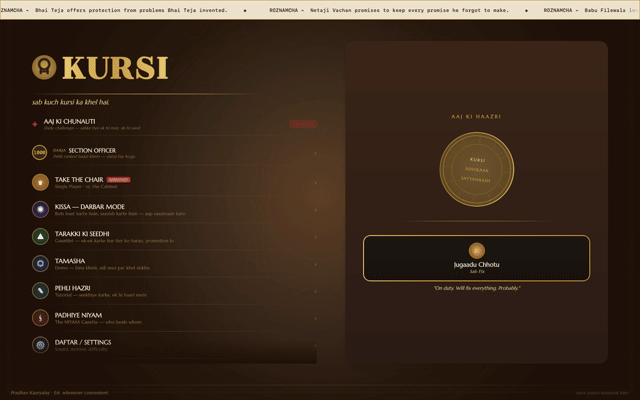Open the Padhiye Niyam gazette icon
640x400 pixels.
(40, 318)
